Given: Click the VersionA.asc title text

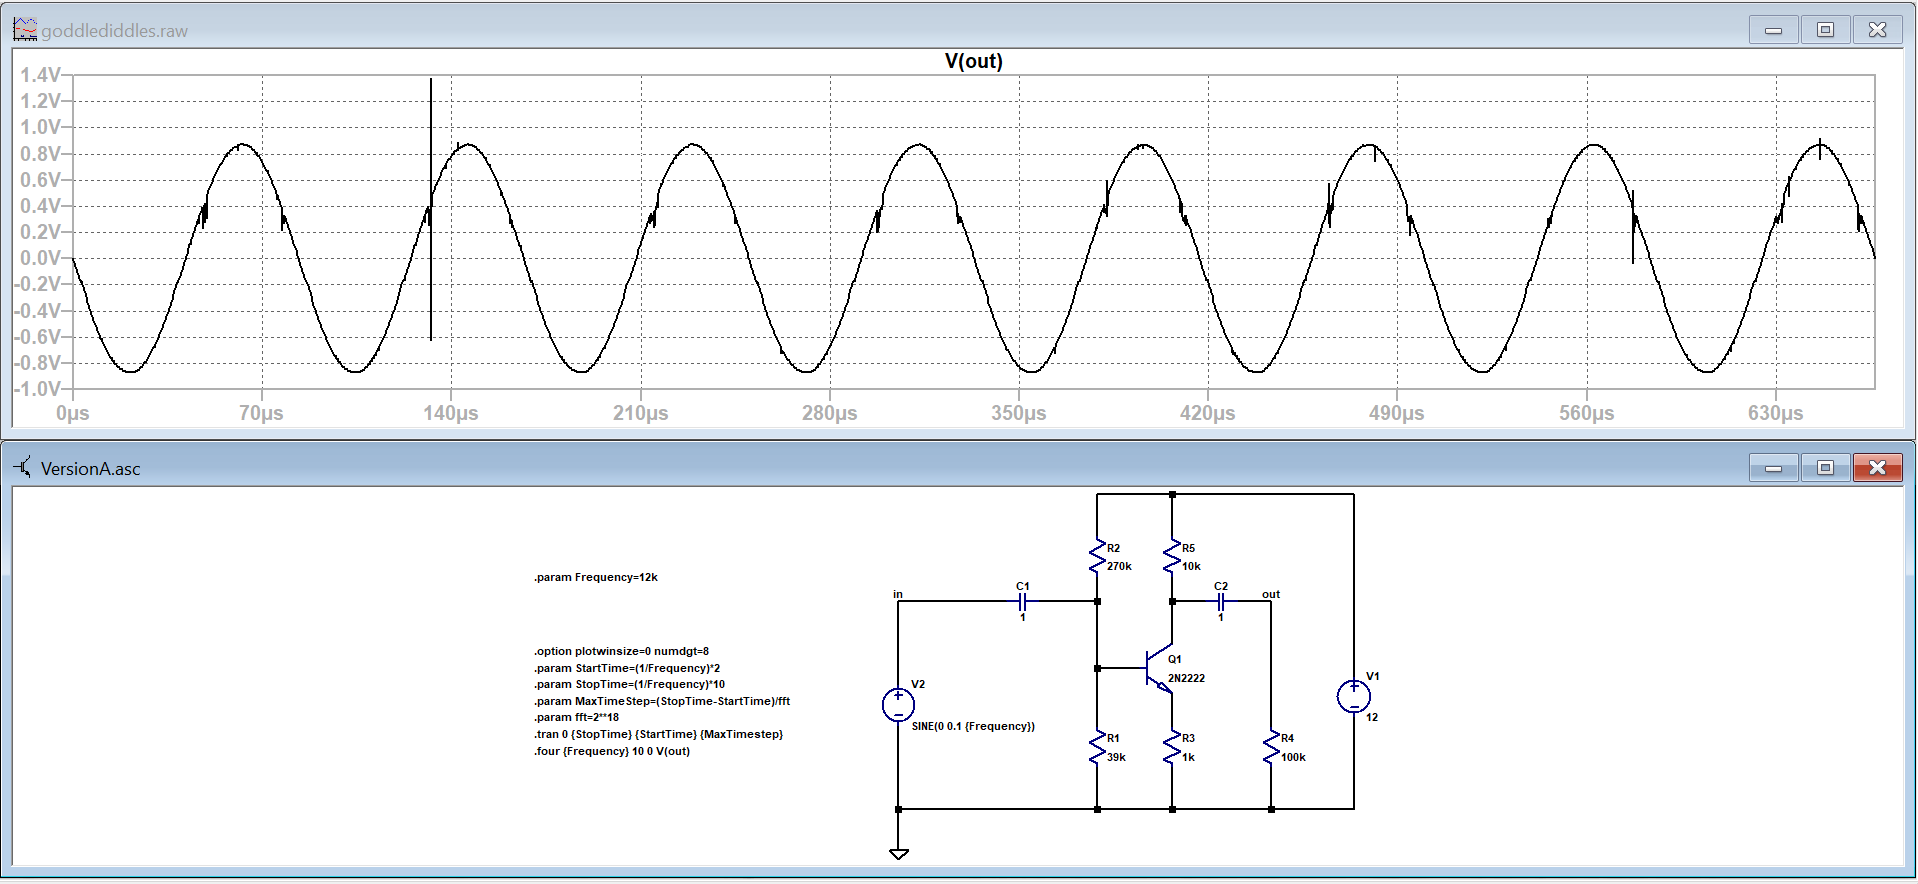Looking at the screenshot, I should click(91, 468).
